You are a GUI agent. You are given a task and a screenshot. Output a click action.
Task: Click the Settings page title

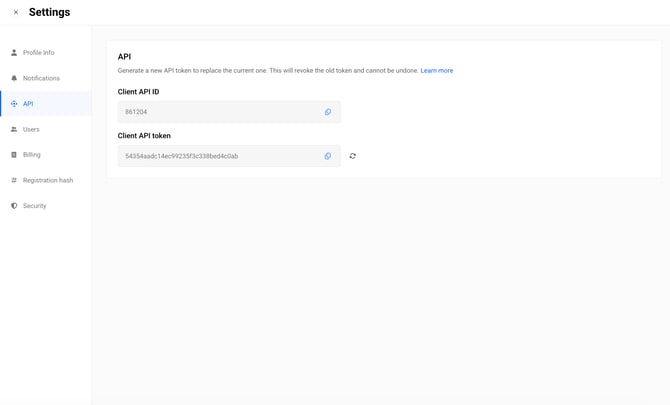click(x=50, y=12)
